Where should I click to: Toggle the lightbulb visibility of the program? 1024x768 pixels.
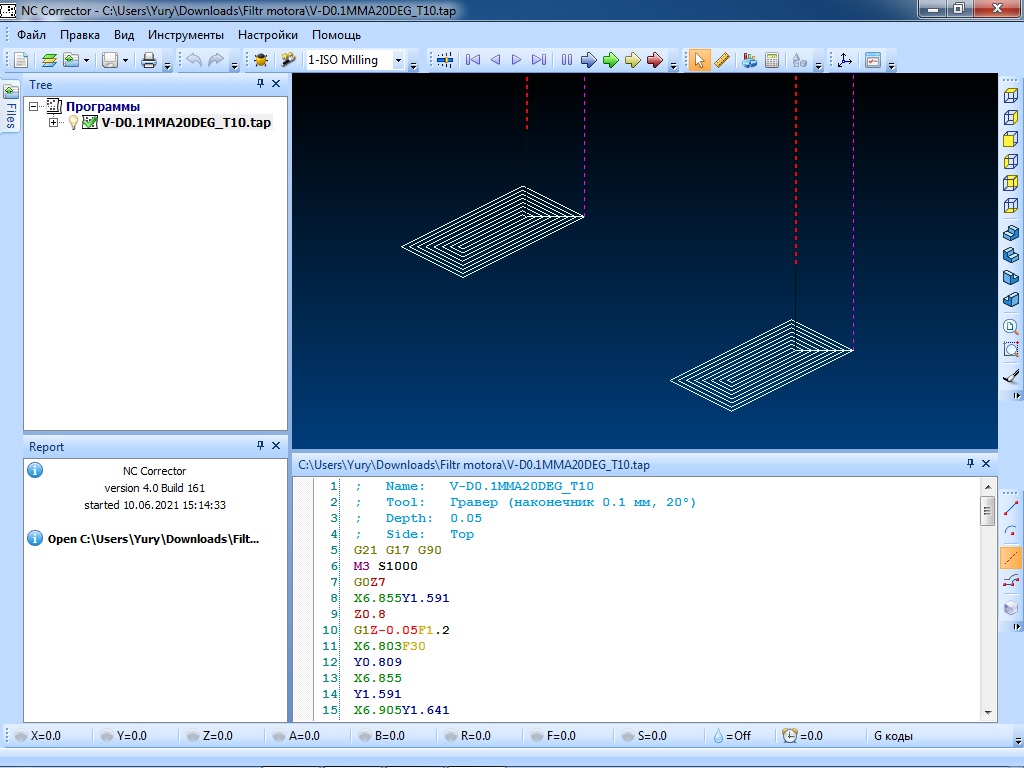pos(73,123)
